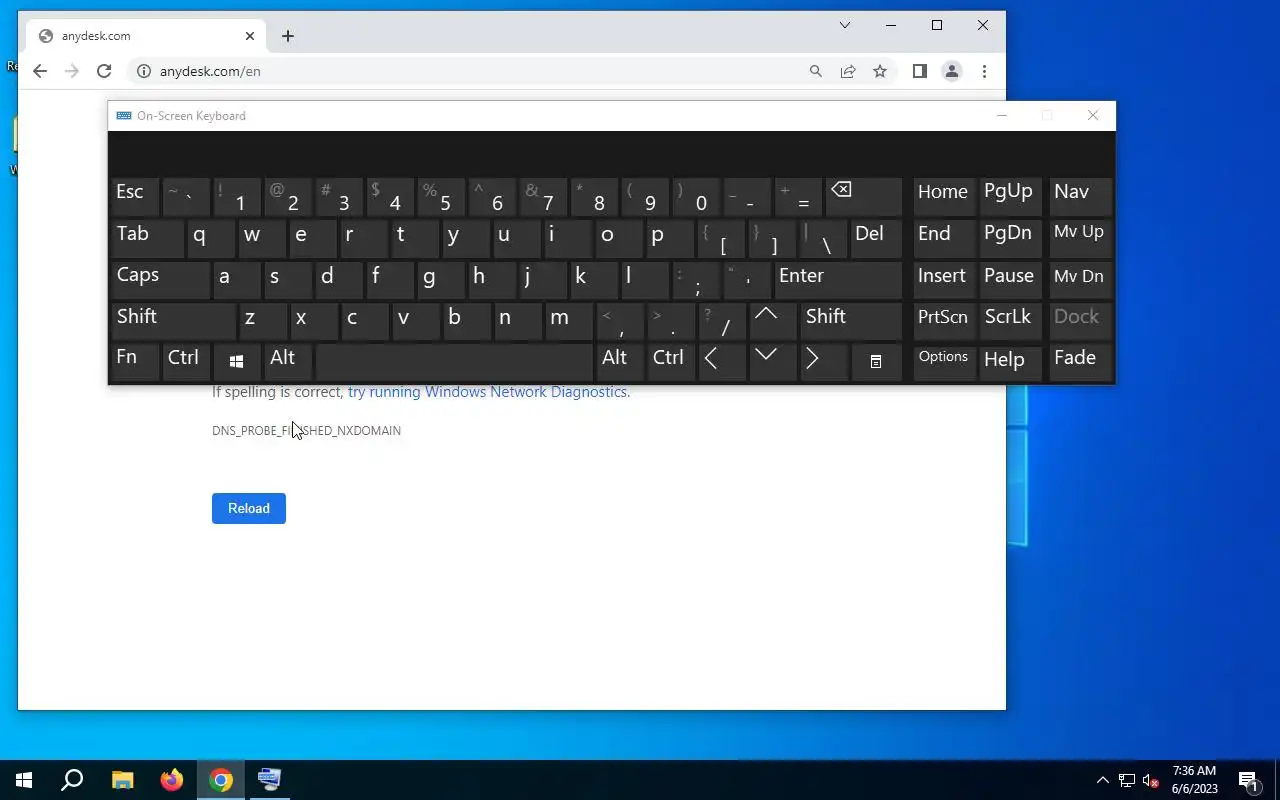
Task: Click the context menu key on keyboard
Action: pos(875,362)
